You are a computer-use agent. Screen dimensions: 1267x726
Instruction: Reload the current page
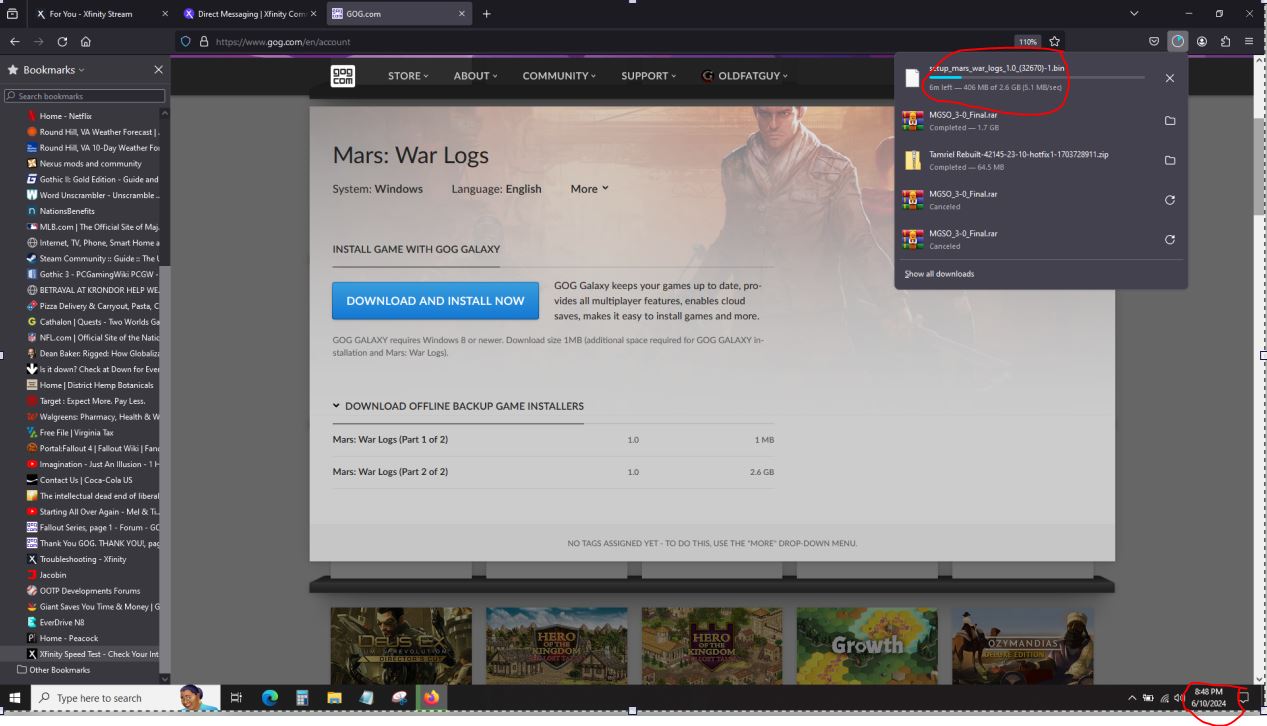[62, 42]
